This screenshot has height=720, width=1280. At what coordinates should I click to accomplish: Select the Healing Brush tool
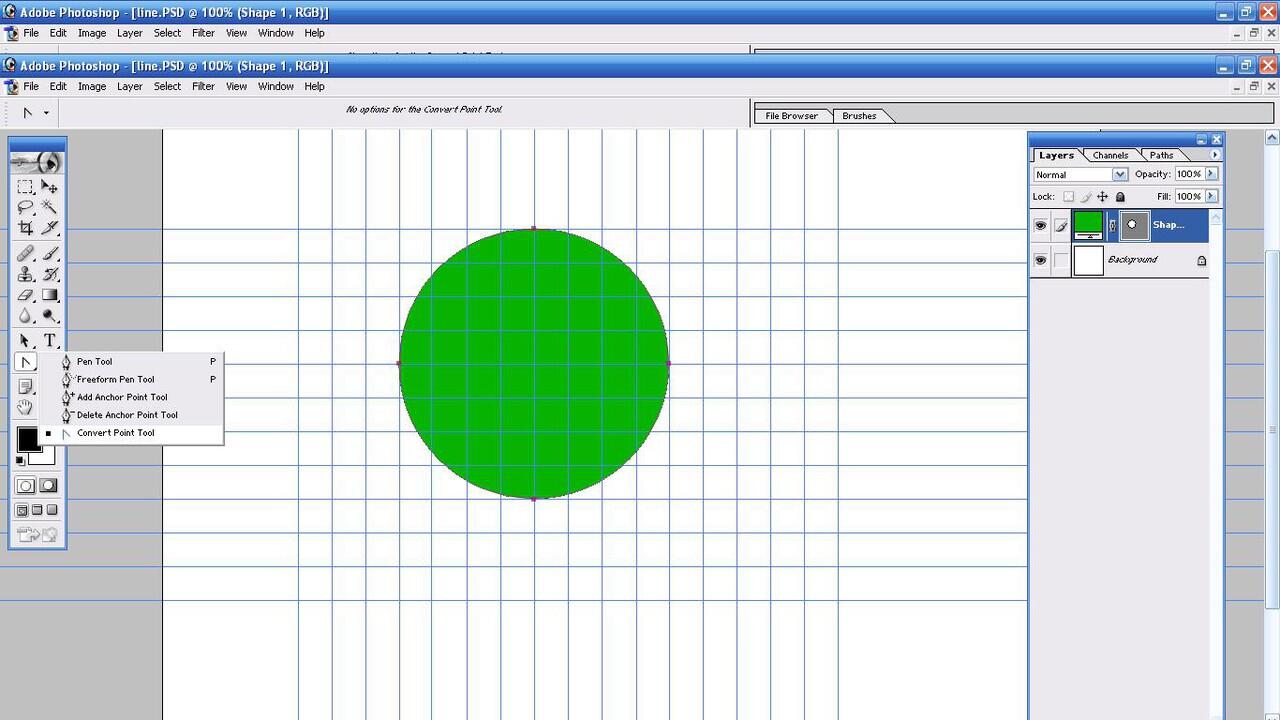coord(26,254)
